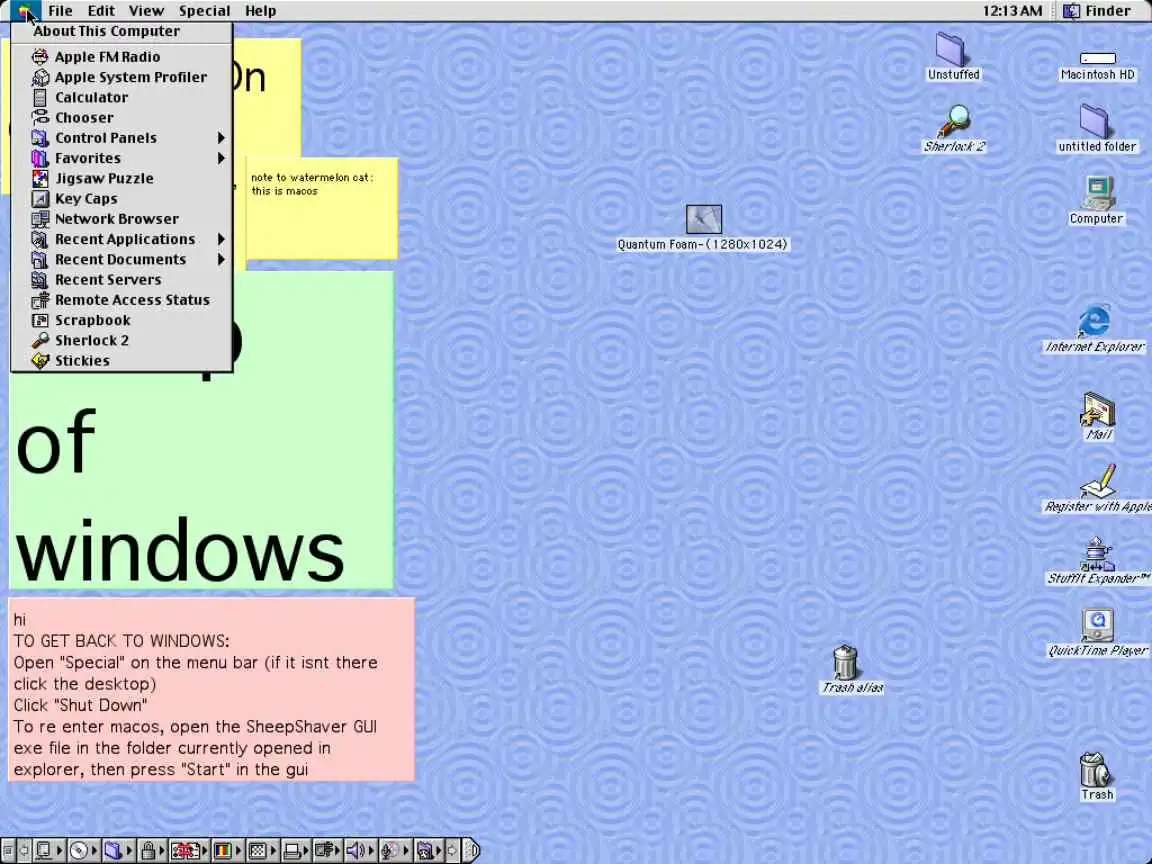Click the Apple logo menu
This screenshot has height=864, width=1152.
tap(24, 10)
